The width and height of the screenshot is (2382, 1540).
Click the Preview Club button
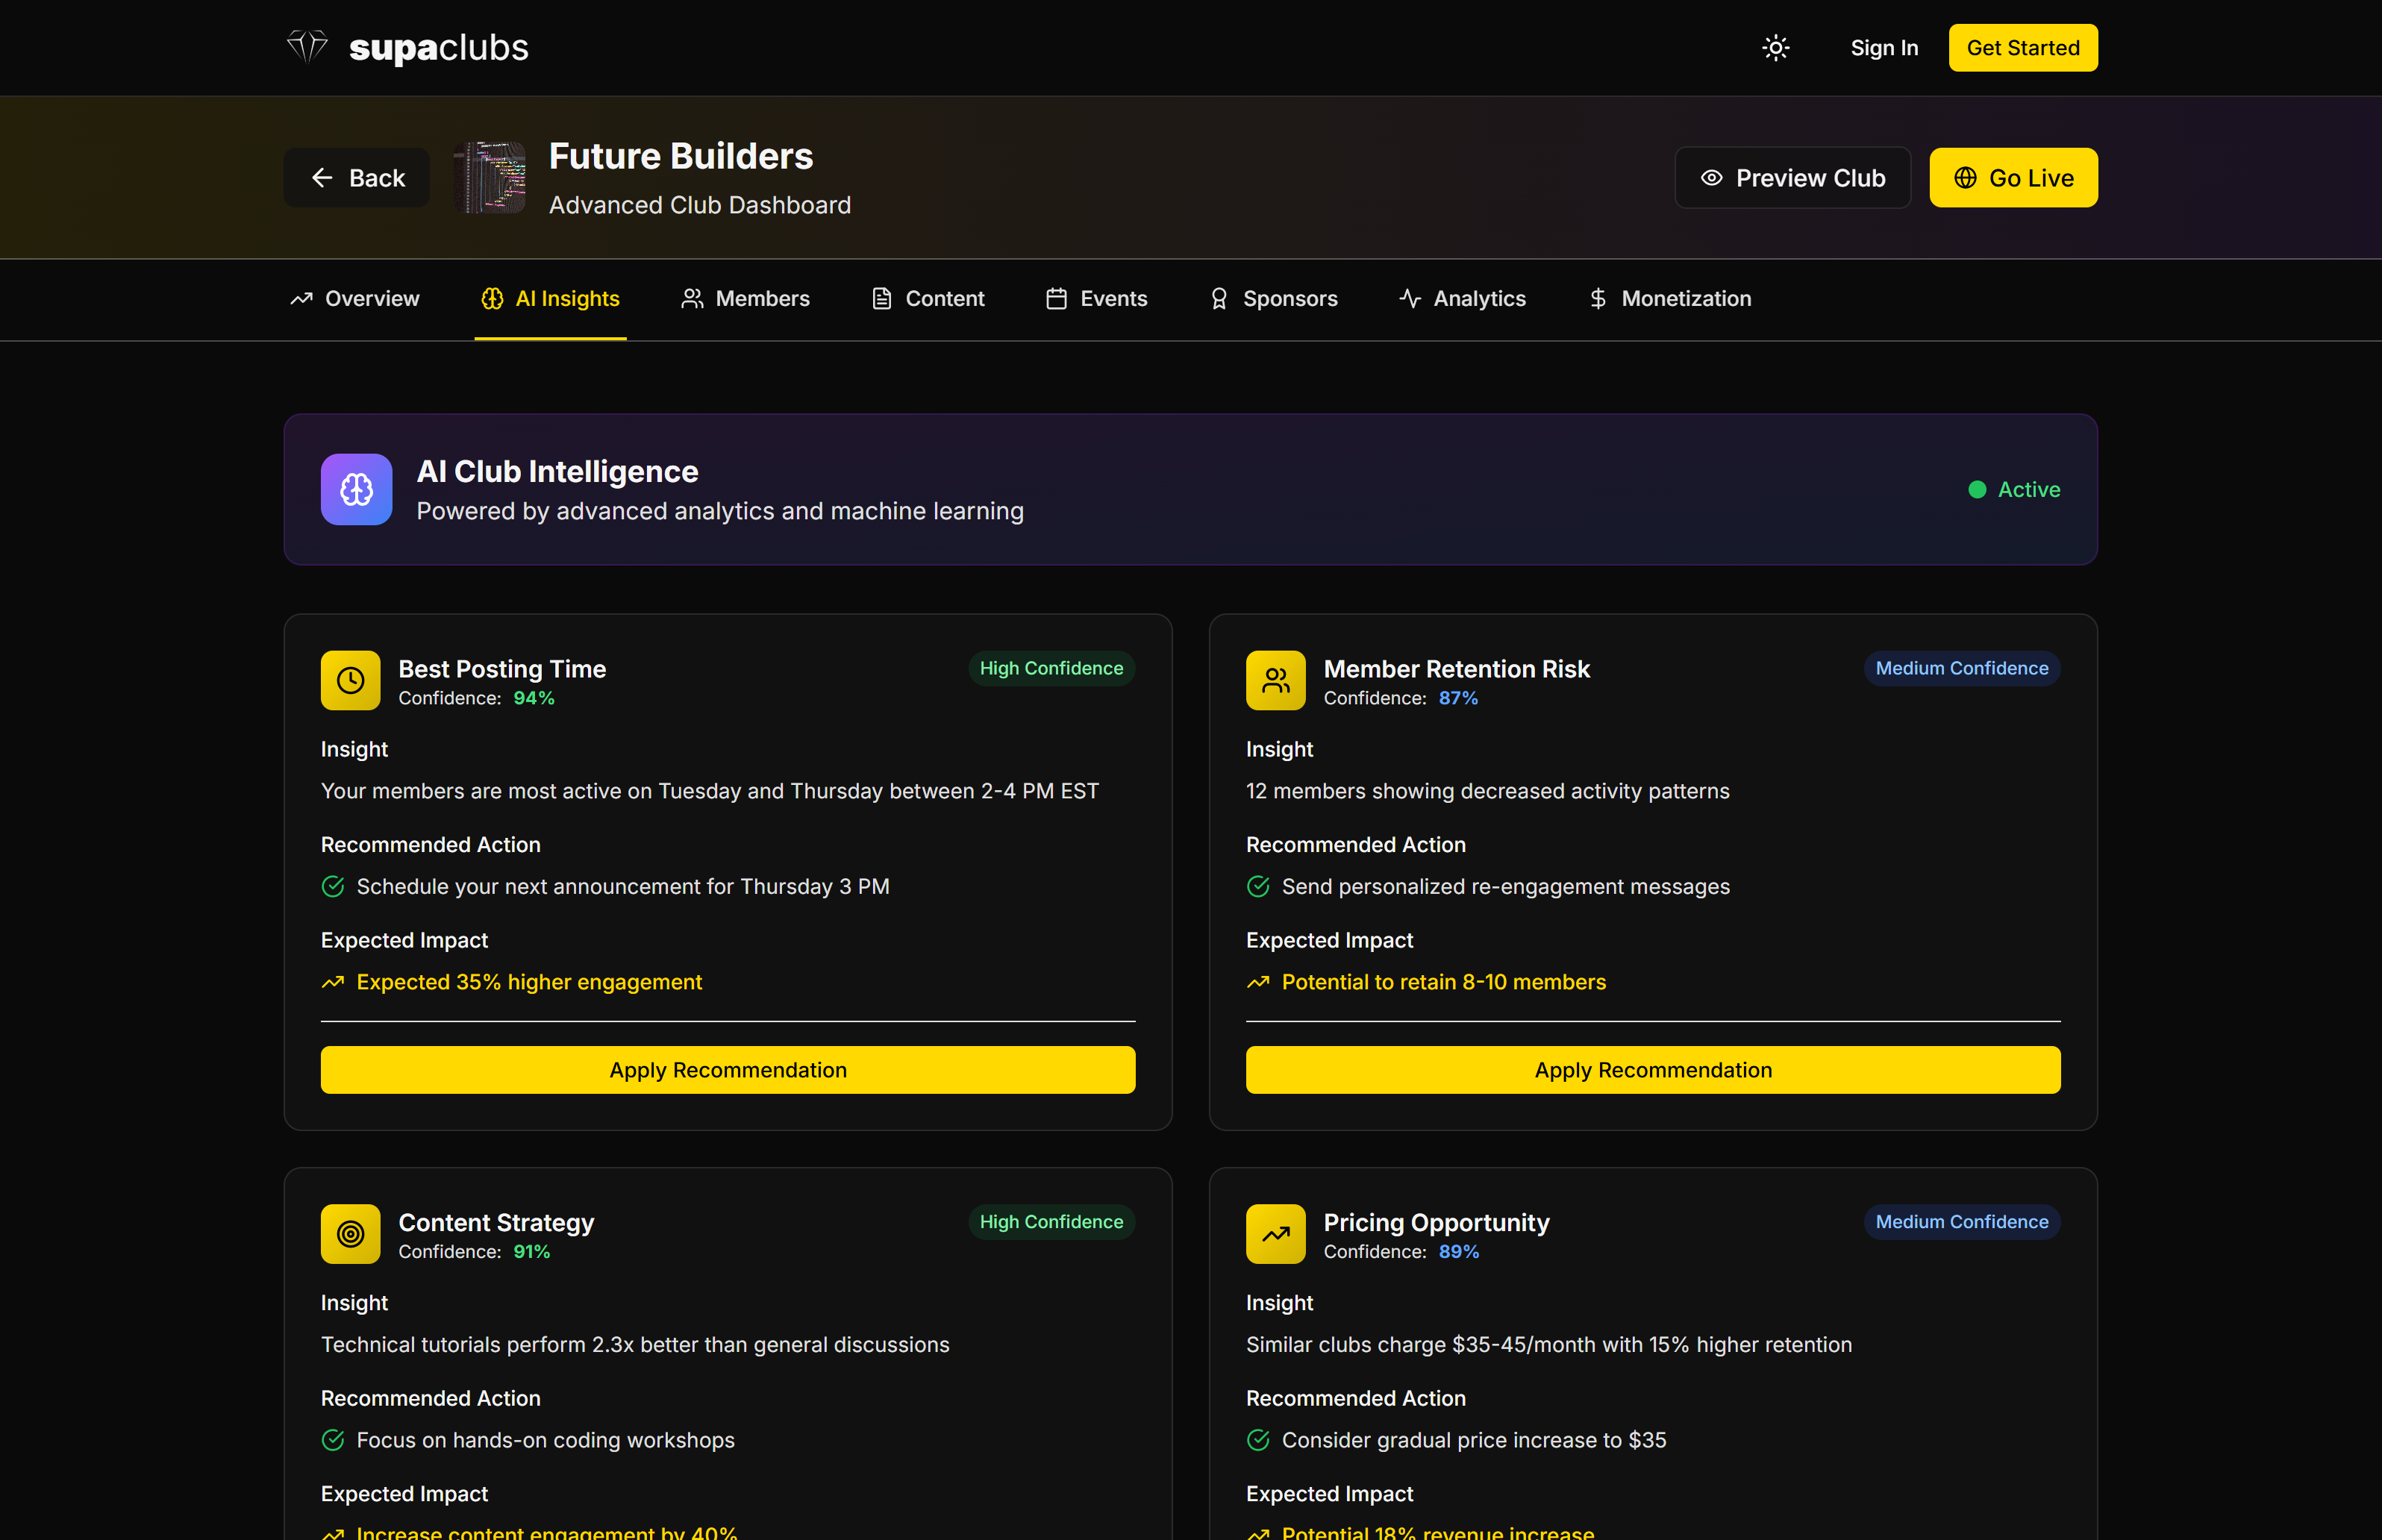(x=1792, y=178)
